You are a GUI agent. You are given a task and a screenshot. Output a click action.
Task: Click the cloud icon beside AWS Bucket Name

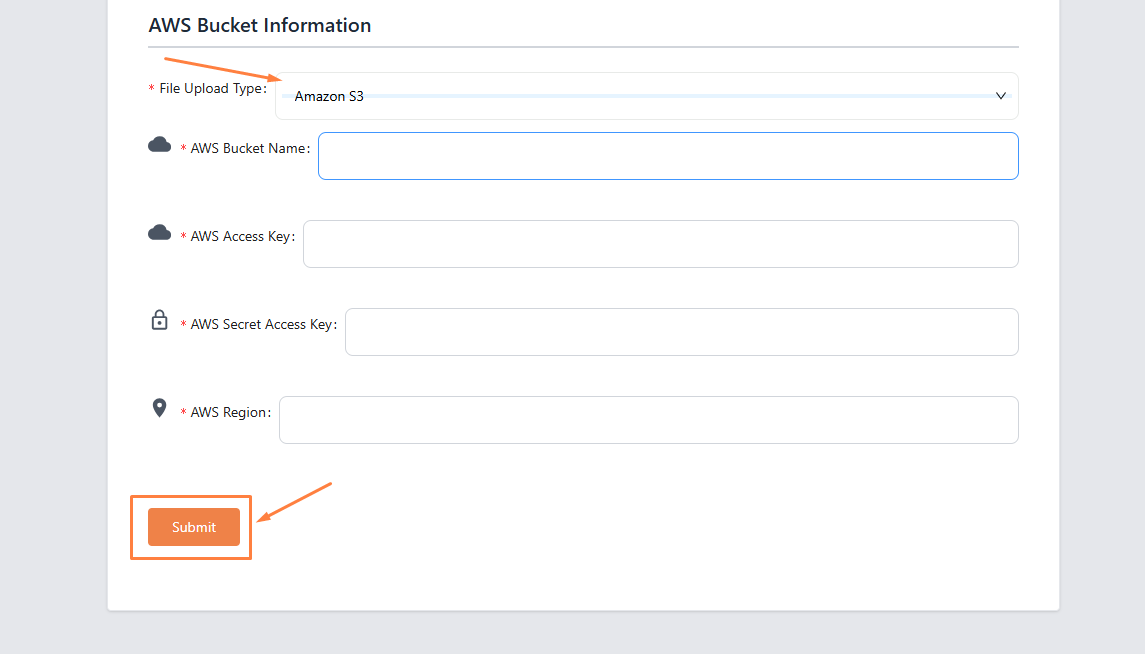click(159, 145)
